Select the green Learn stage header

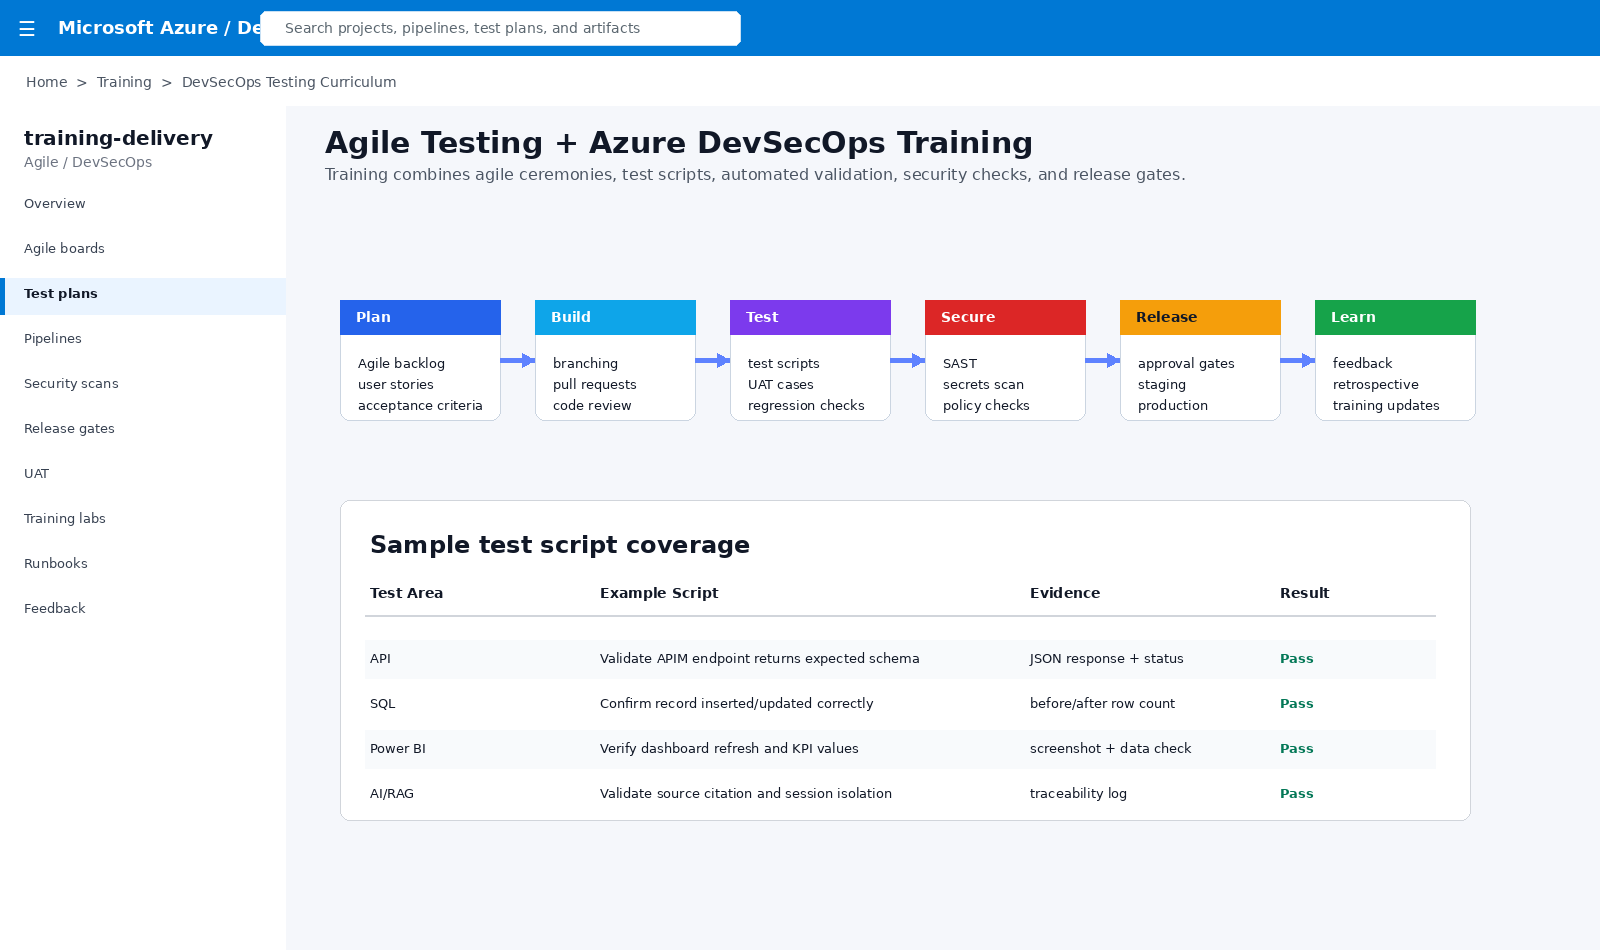click(x=1395, y=317)
